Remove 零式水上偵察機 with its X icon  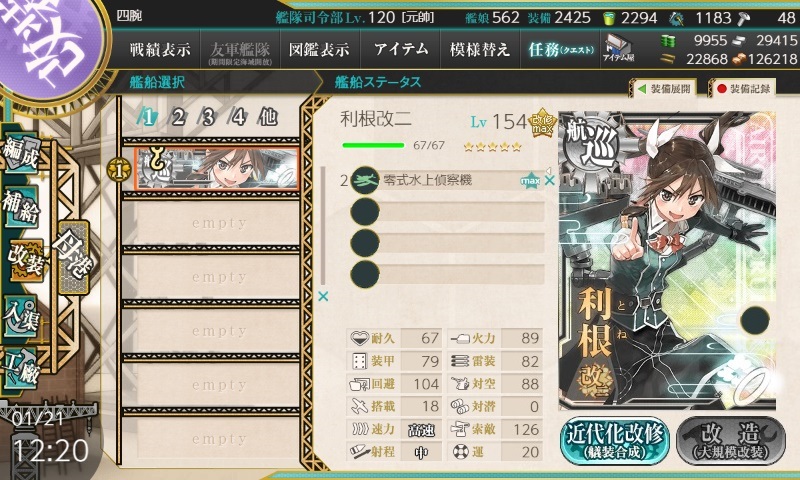point(549,180)
